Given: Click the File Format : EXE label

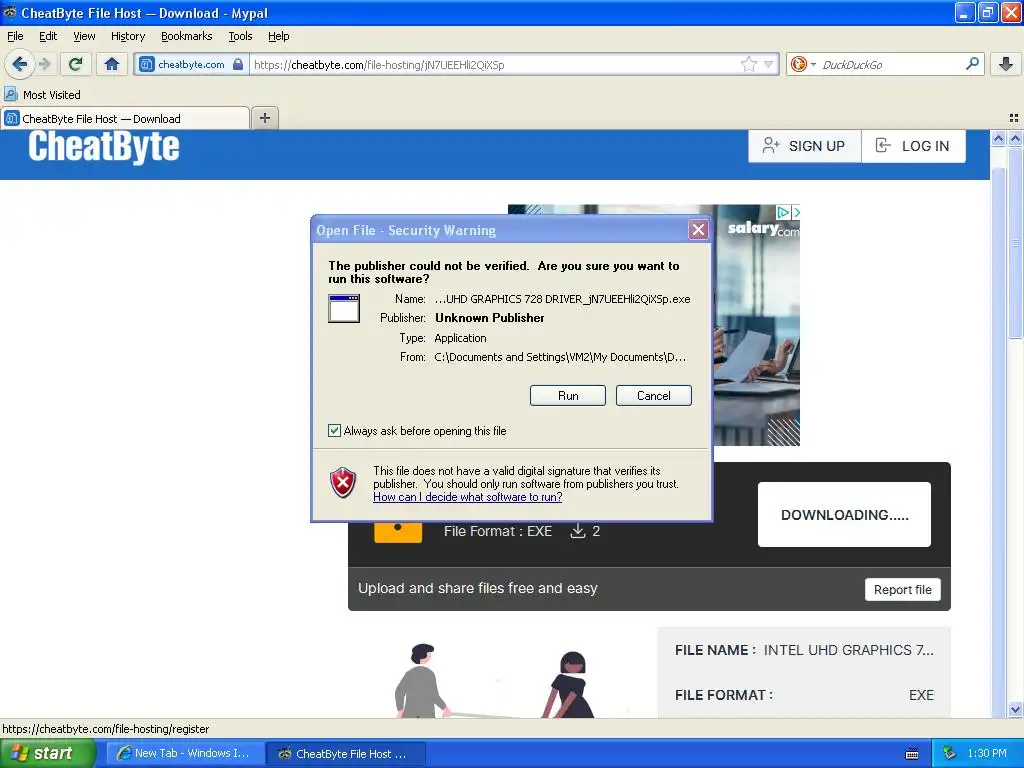Looking at the screenshot, I should 498,532.
